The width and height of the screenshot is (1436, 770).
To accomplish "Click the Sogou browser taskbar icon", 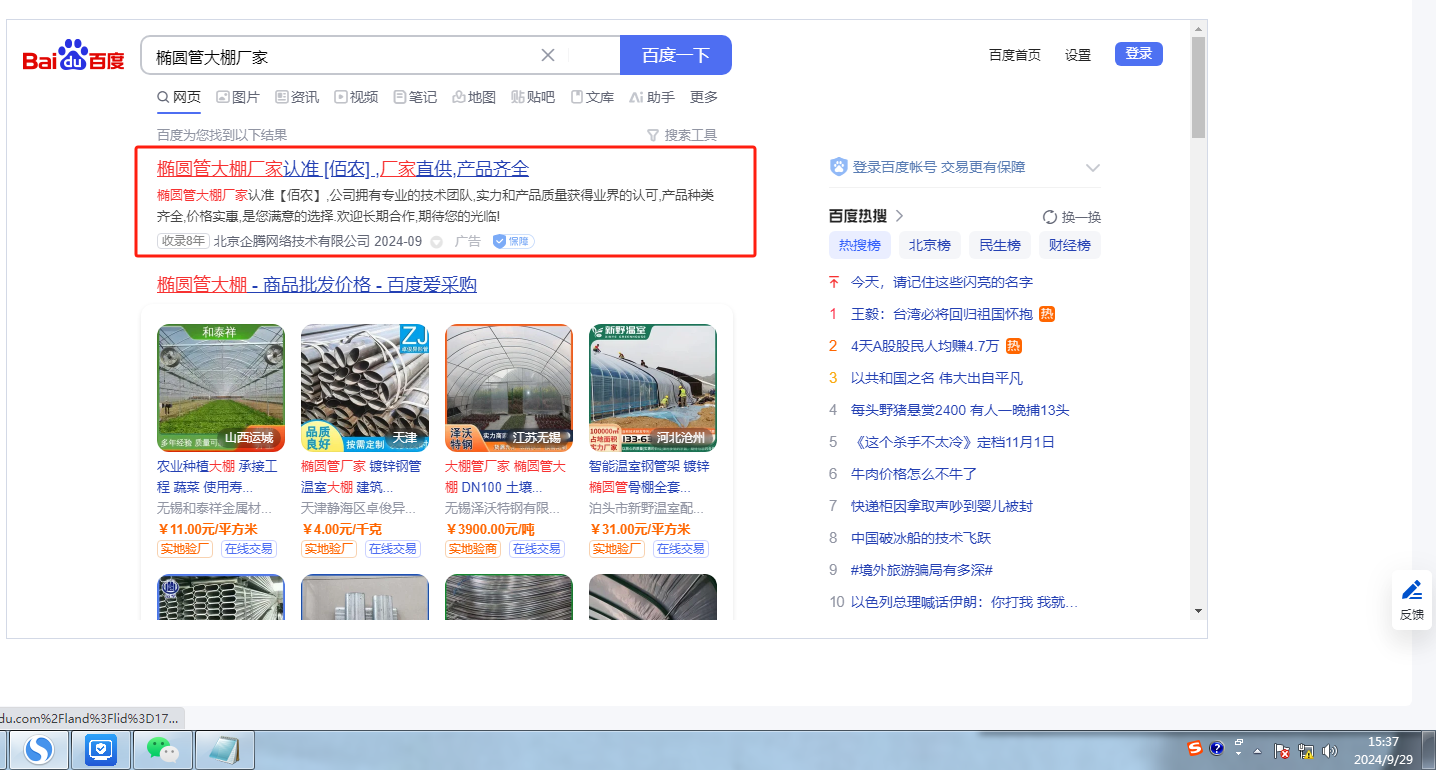I will [39, 748].
